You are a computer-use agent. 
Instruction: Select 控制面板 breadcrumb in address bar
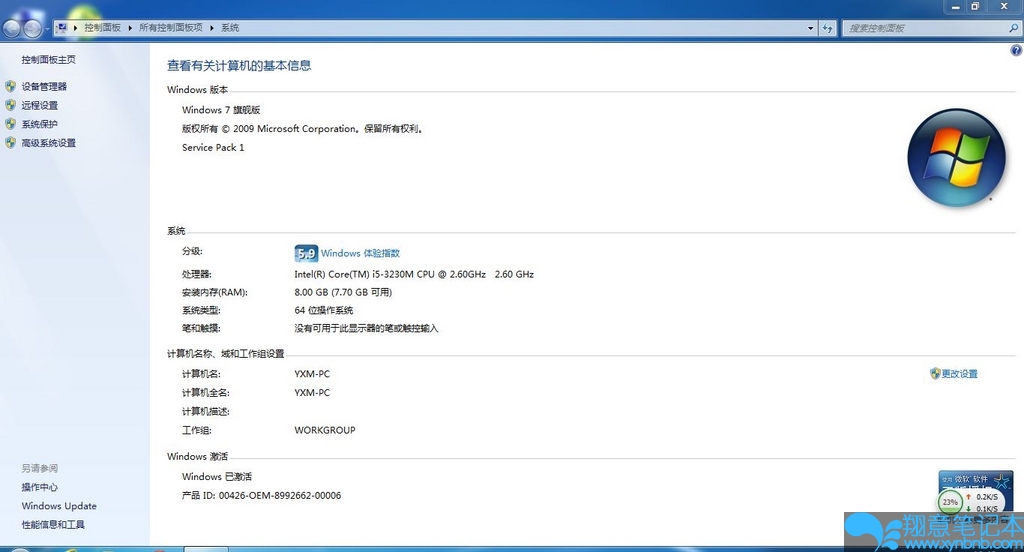click(x=103, y=28)
